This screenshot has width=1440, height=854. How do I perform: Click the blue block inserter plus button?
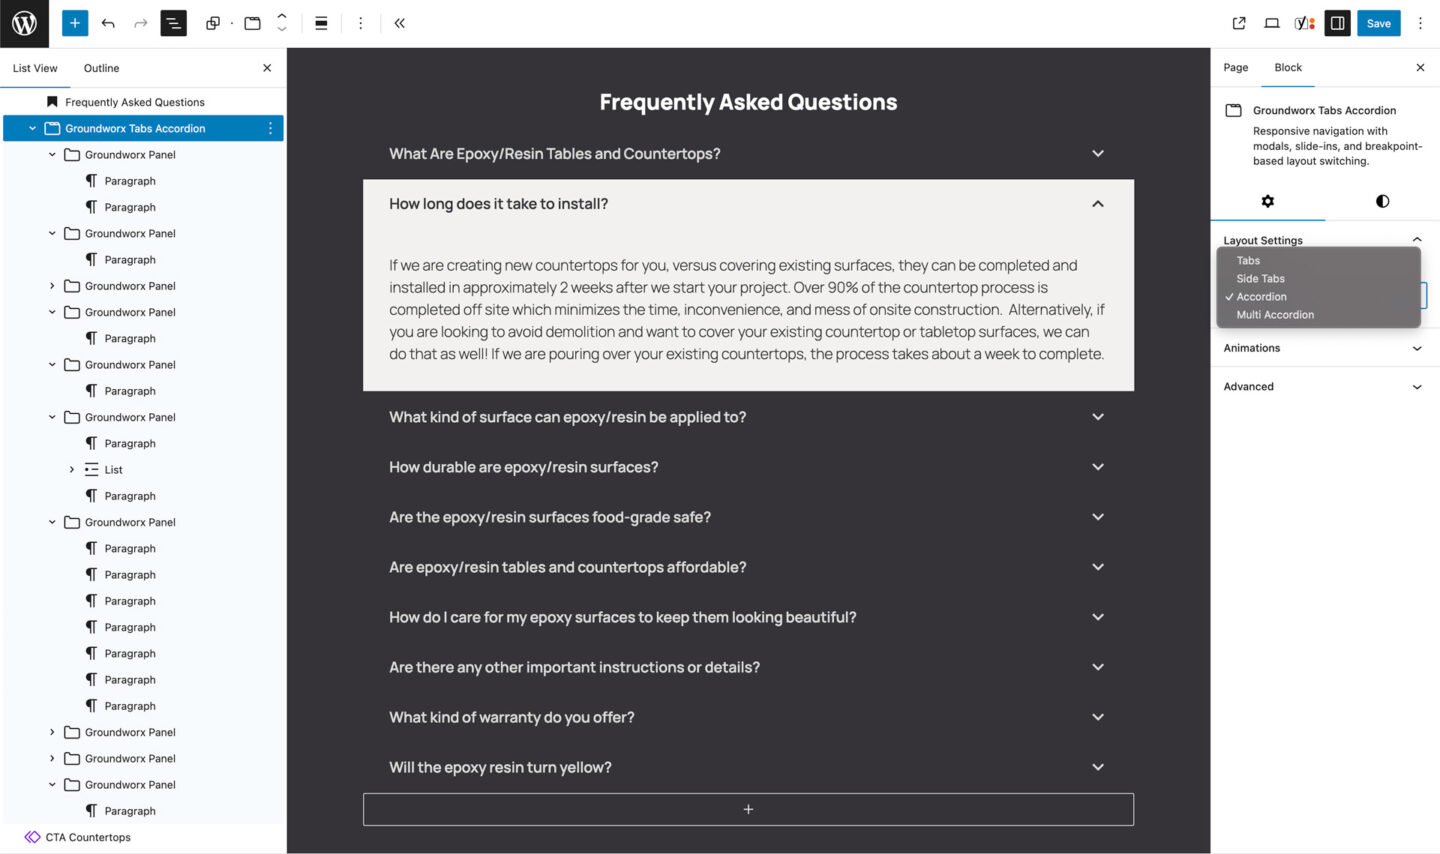point(75,23)
